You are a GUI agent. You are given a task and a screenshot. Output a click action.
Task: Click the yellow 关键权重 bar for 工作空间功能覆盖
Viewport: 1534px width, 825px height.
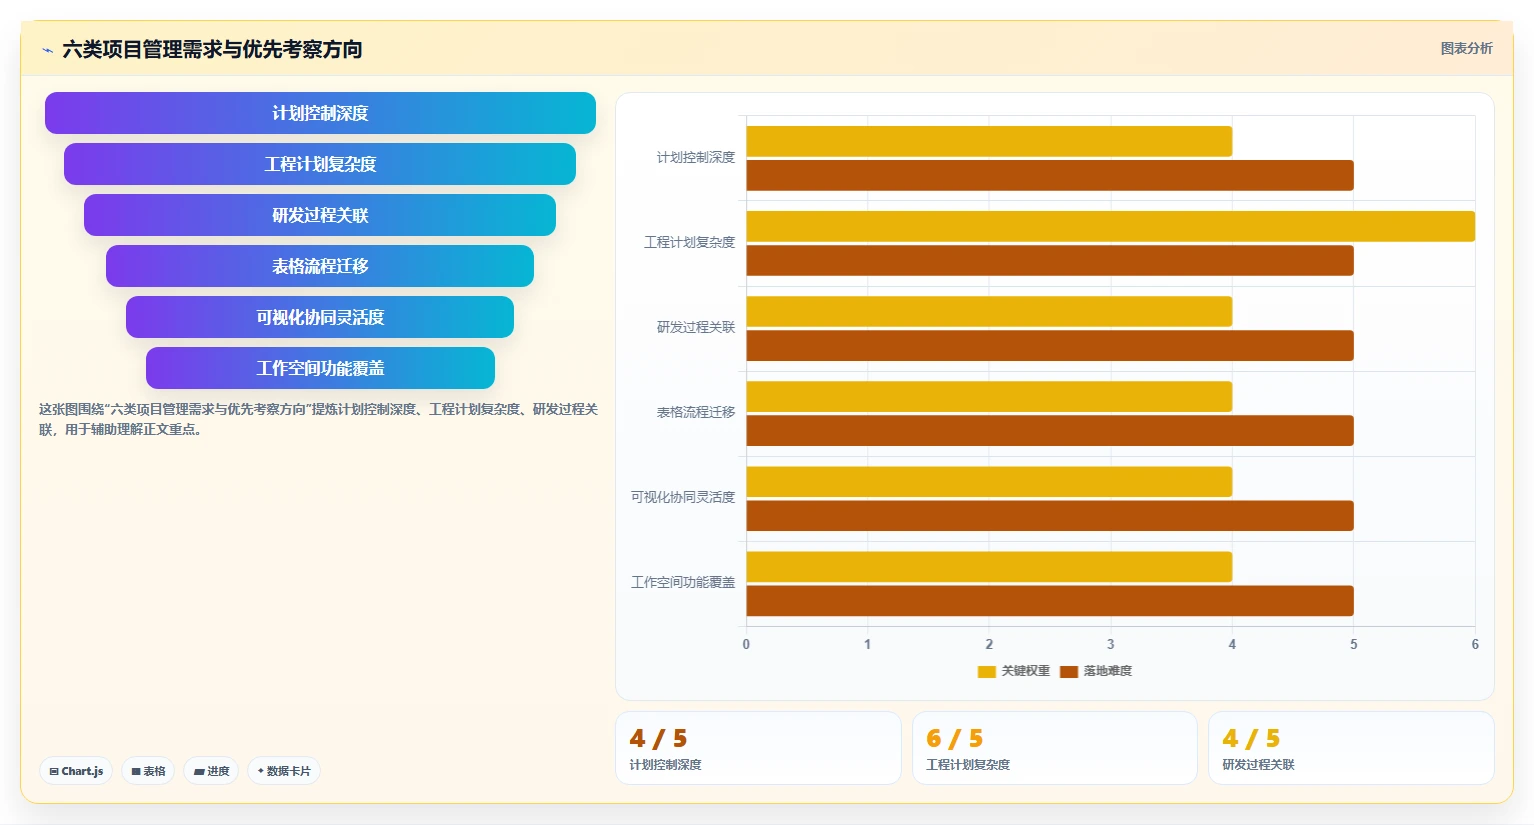point(989,566)
